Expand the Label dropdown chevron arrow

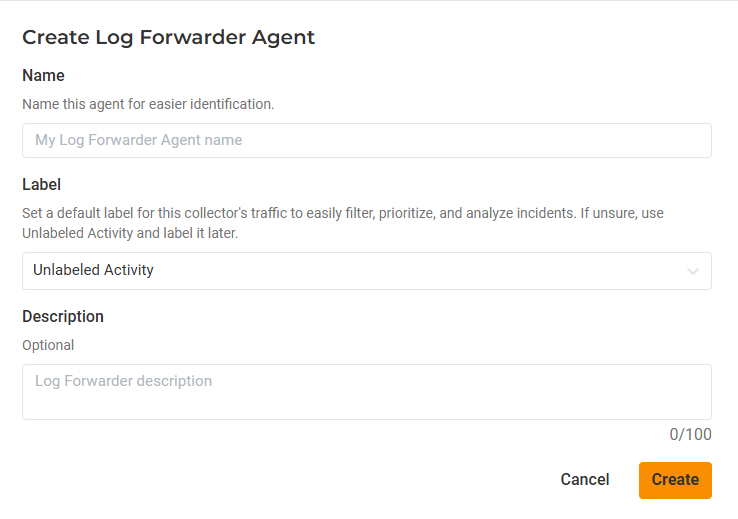pos(693,271)
